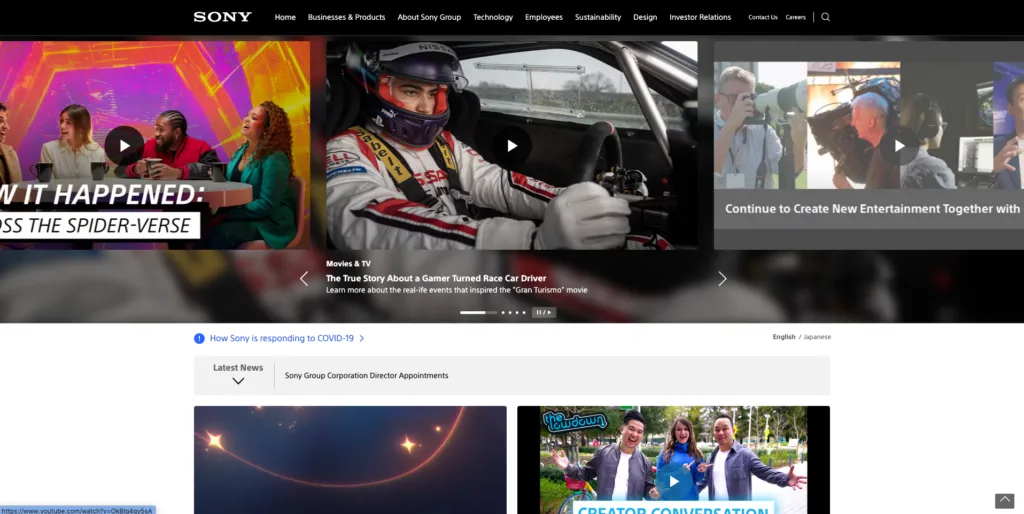Open the Careers link in the header
The width and height of the screenshot is (1024, 514).
795,17
